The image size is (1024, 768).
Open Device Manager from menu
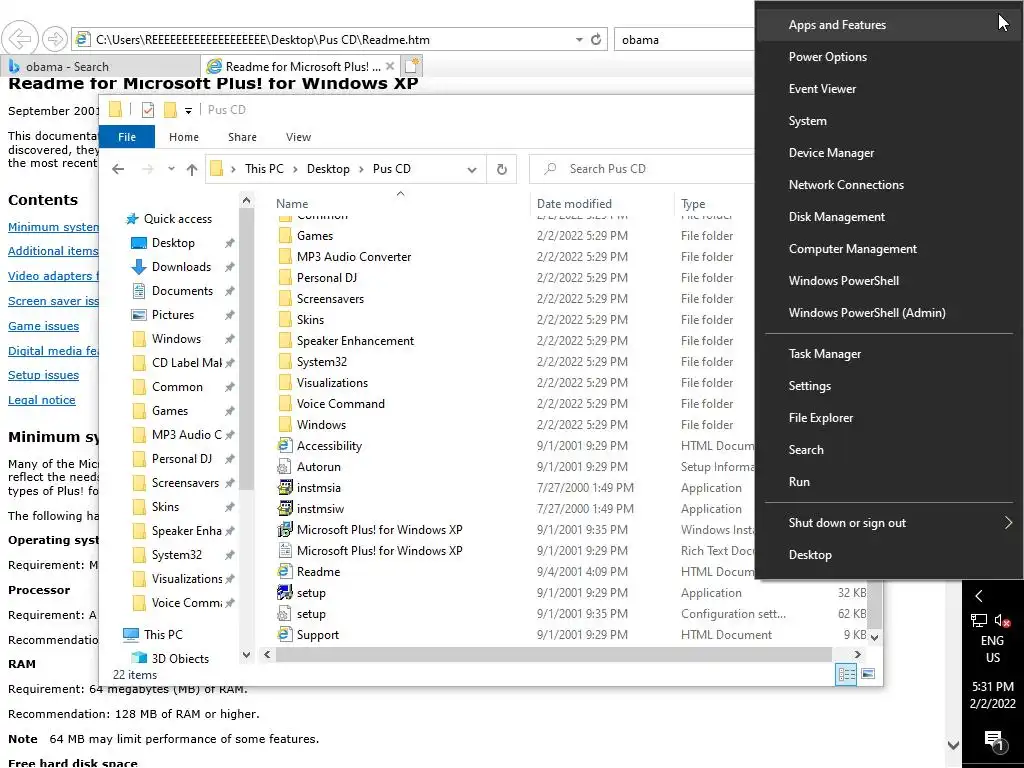click(889, 153)
